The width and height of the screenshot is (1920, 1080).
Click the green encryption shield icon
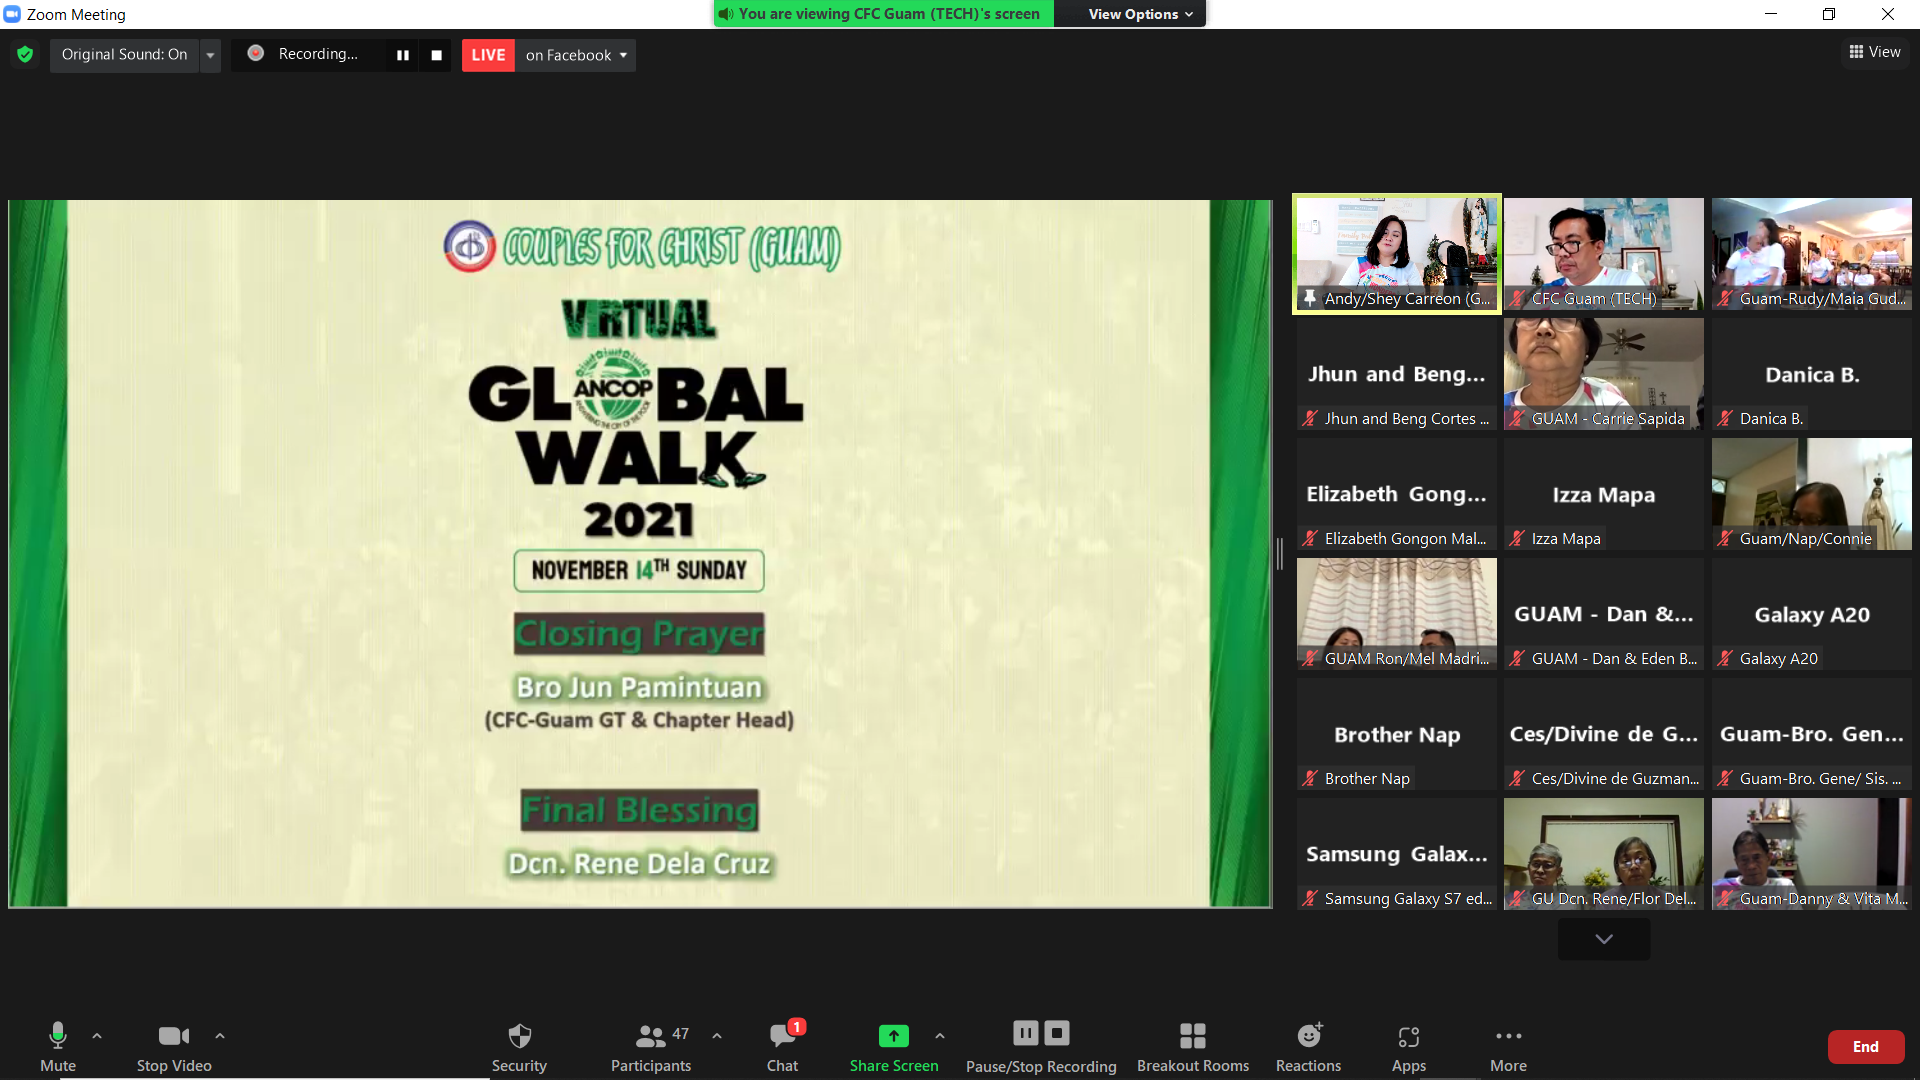pos(25,54)
